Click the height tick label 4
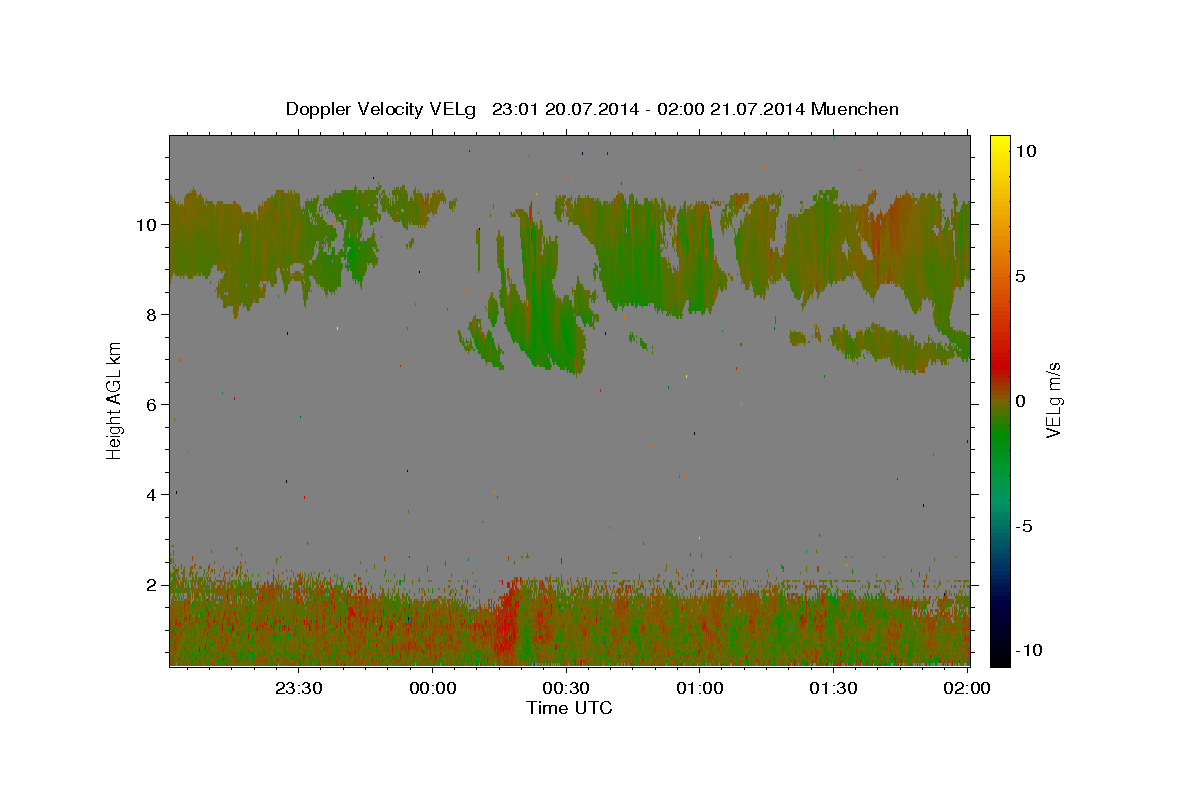 click(x=152, y=495)
